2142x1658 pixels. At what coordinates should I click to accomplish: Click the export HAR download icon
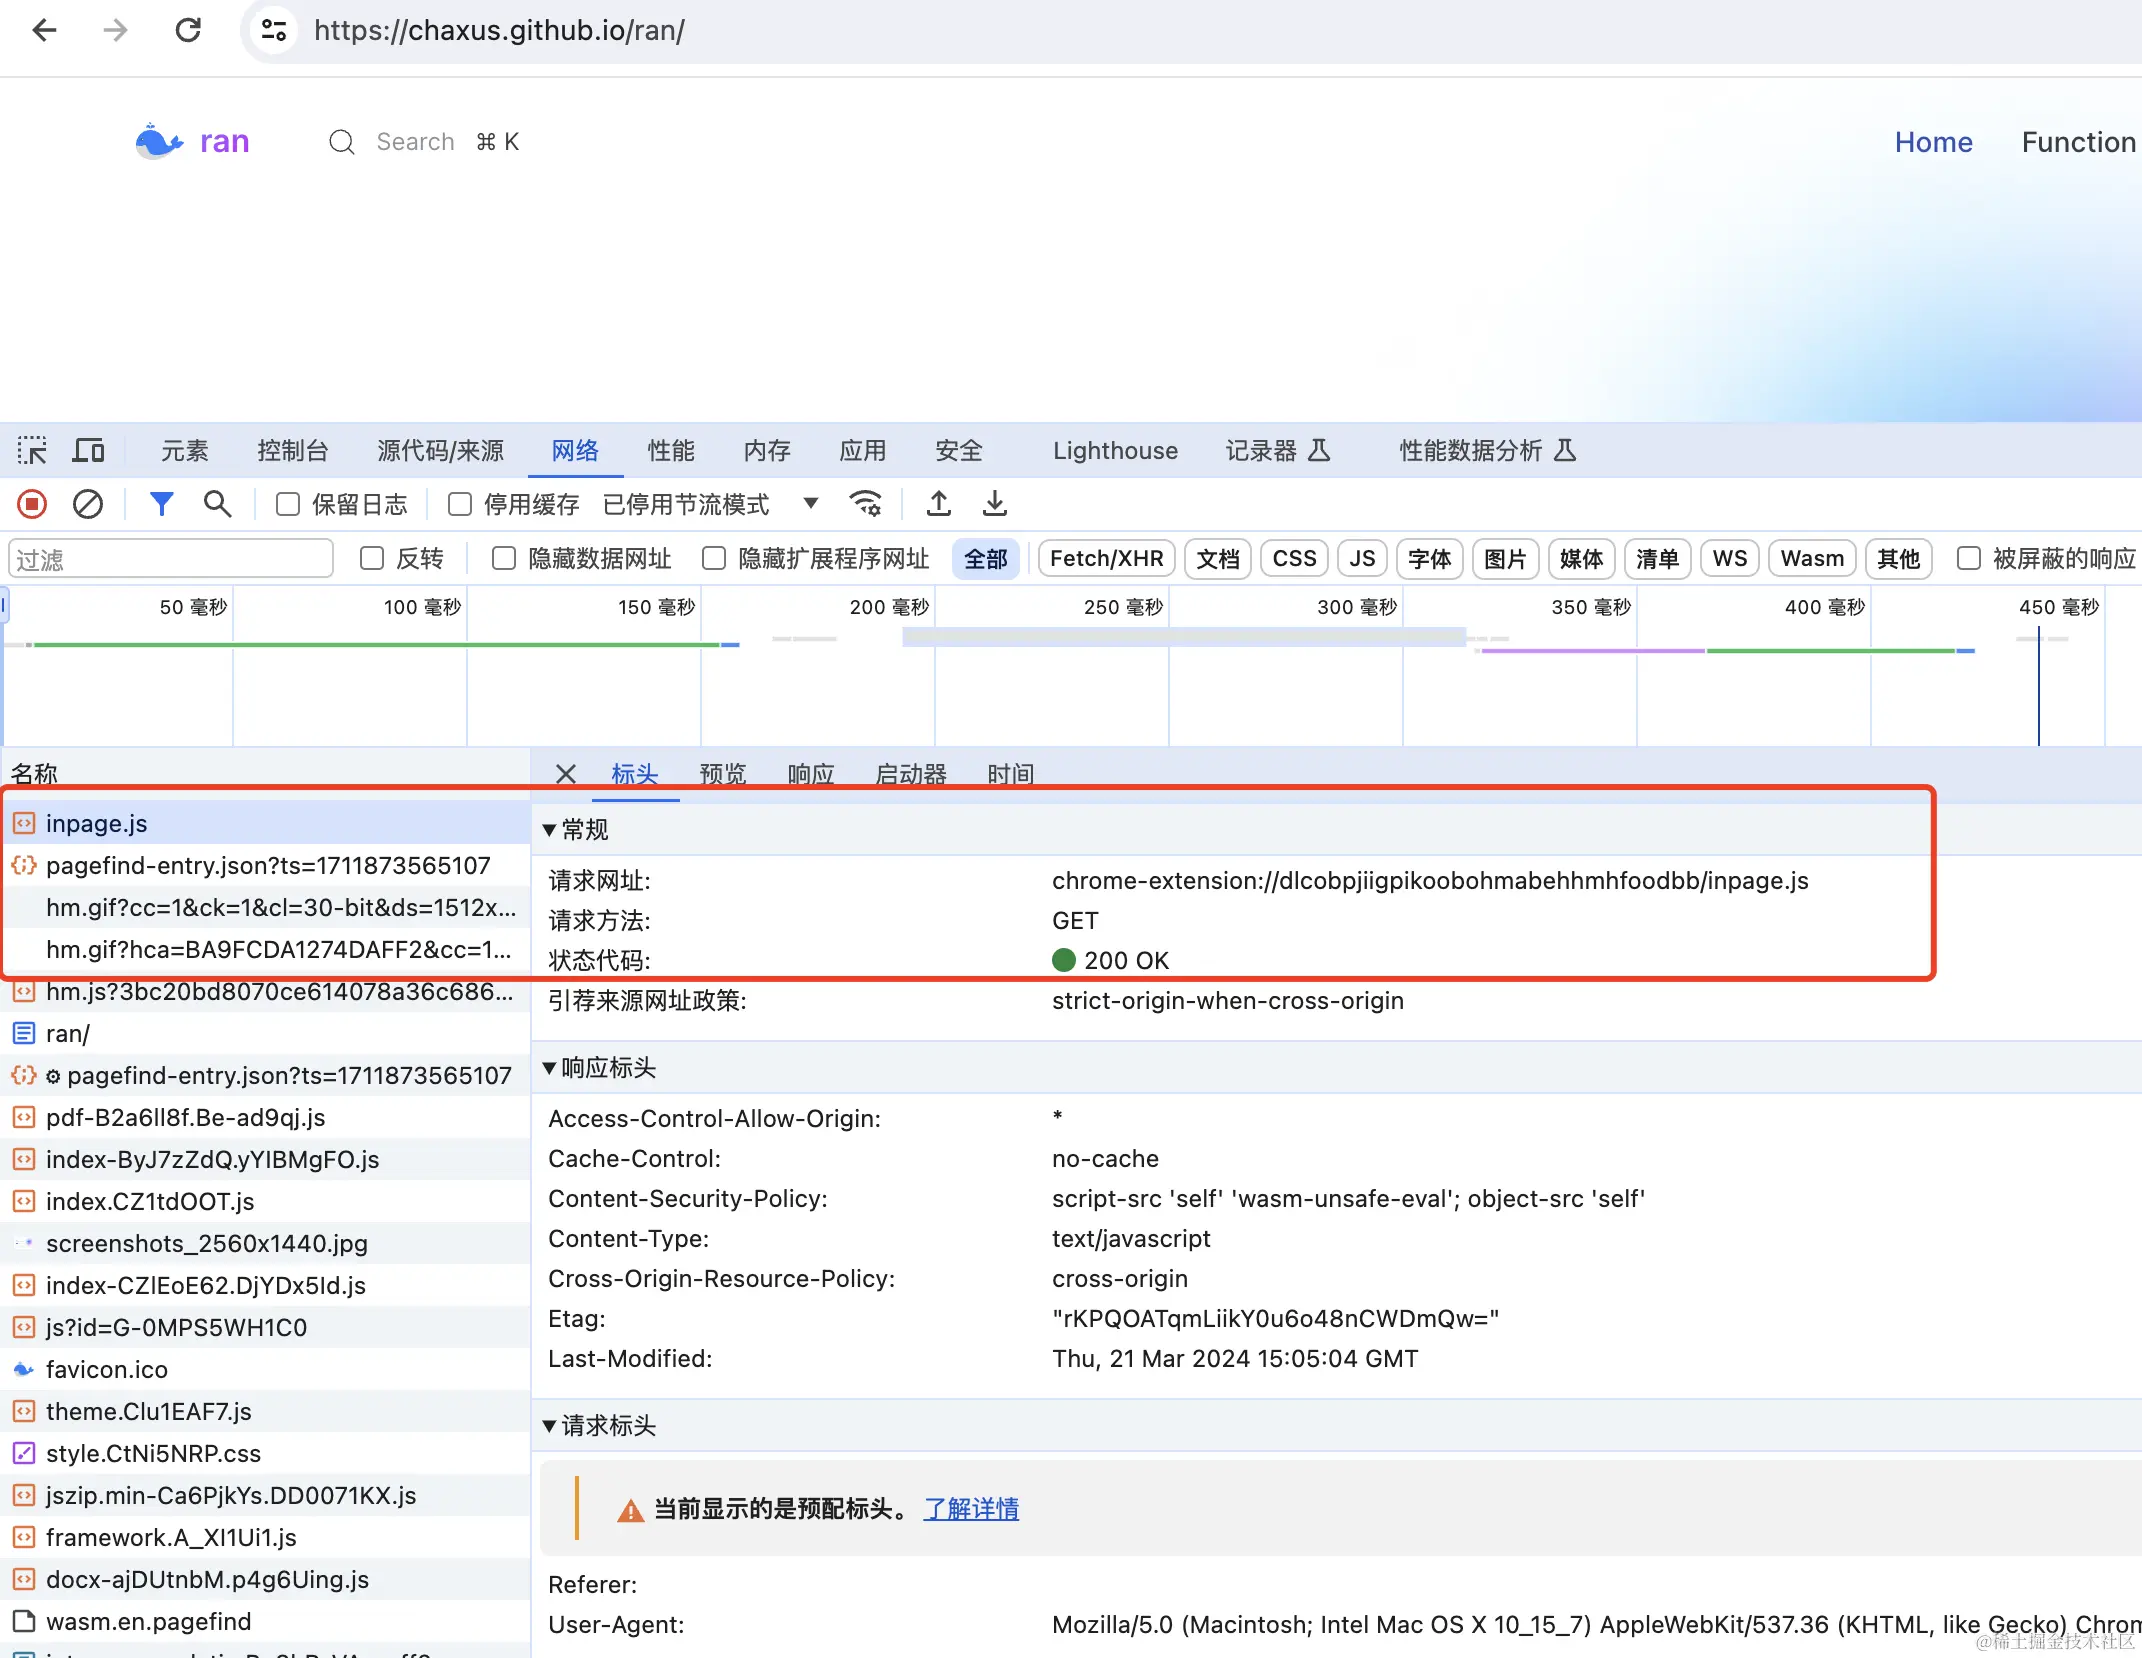pos(994,504)
